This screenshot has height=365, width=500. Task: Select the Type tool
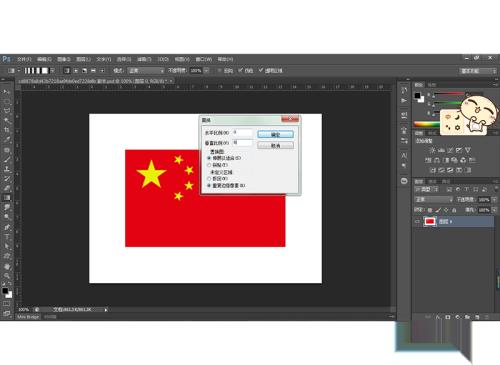(x=7, y=237)
